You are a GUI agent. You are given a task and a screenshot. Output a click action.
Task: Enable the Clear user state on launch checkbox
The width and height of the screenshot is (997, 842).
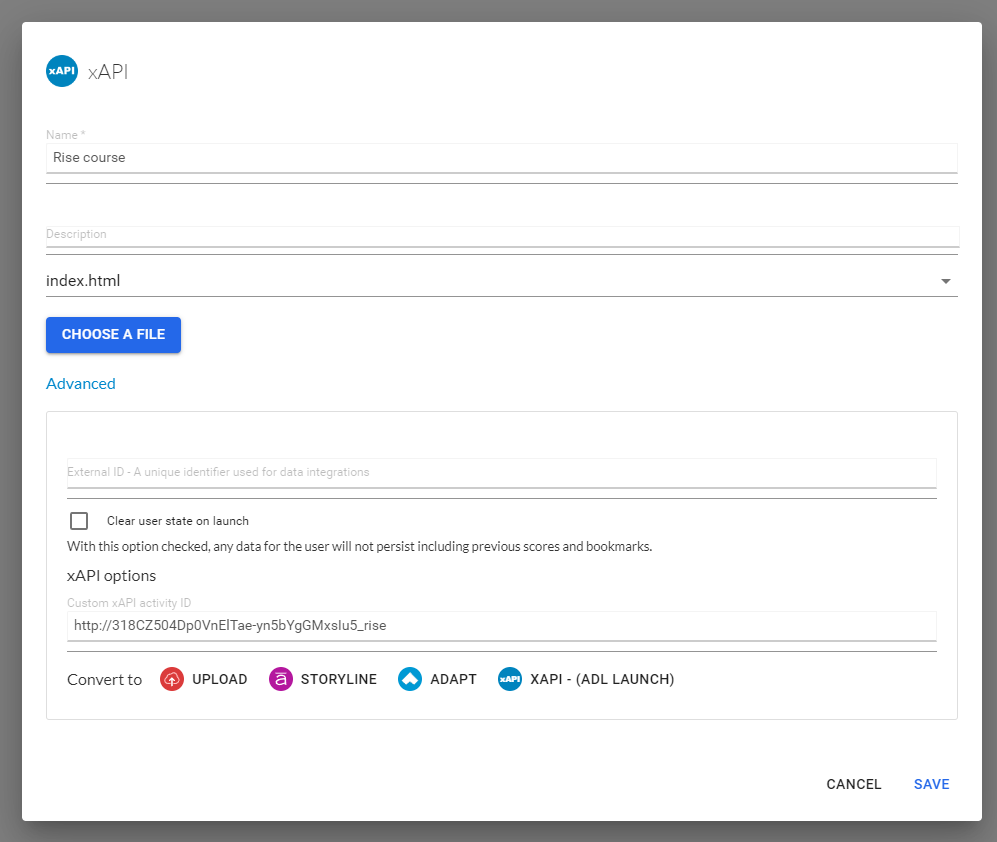pos(79,520)
